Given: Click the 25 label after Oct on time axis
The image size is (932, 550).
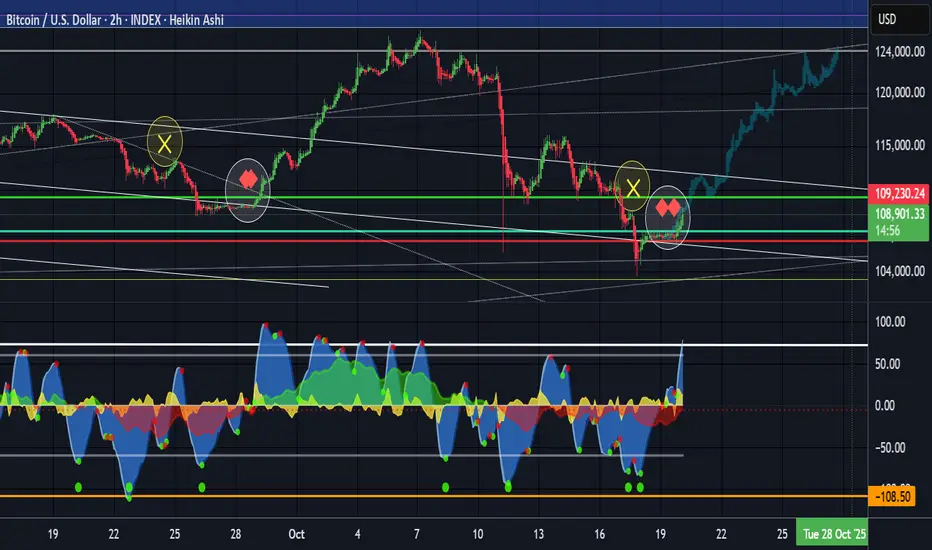Looking at the screenshot, I should tap(782, 534).
